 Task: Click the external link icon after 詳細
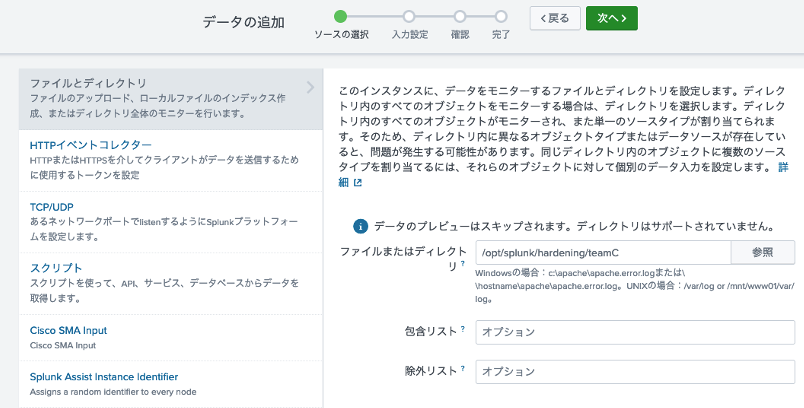(x=357, y=182)
